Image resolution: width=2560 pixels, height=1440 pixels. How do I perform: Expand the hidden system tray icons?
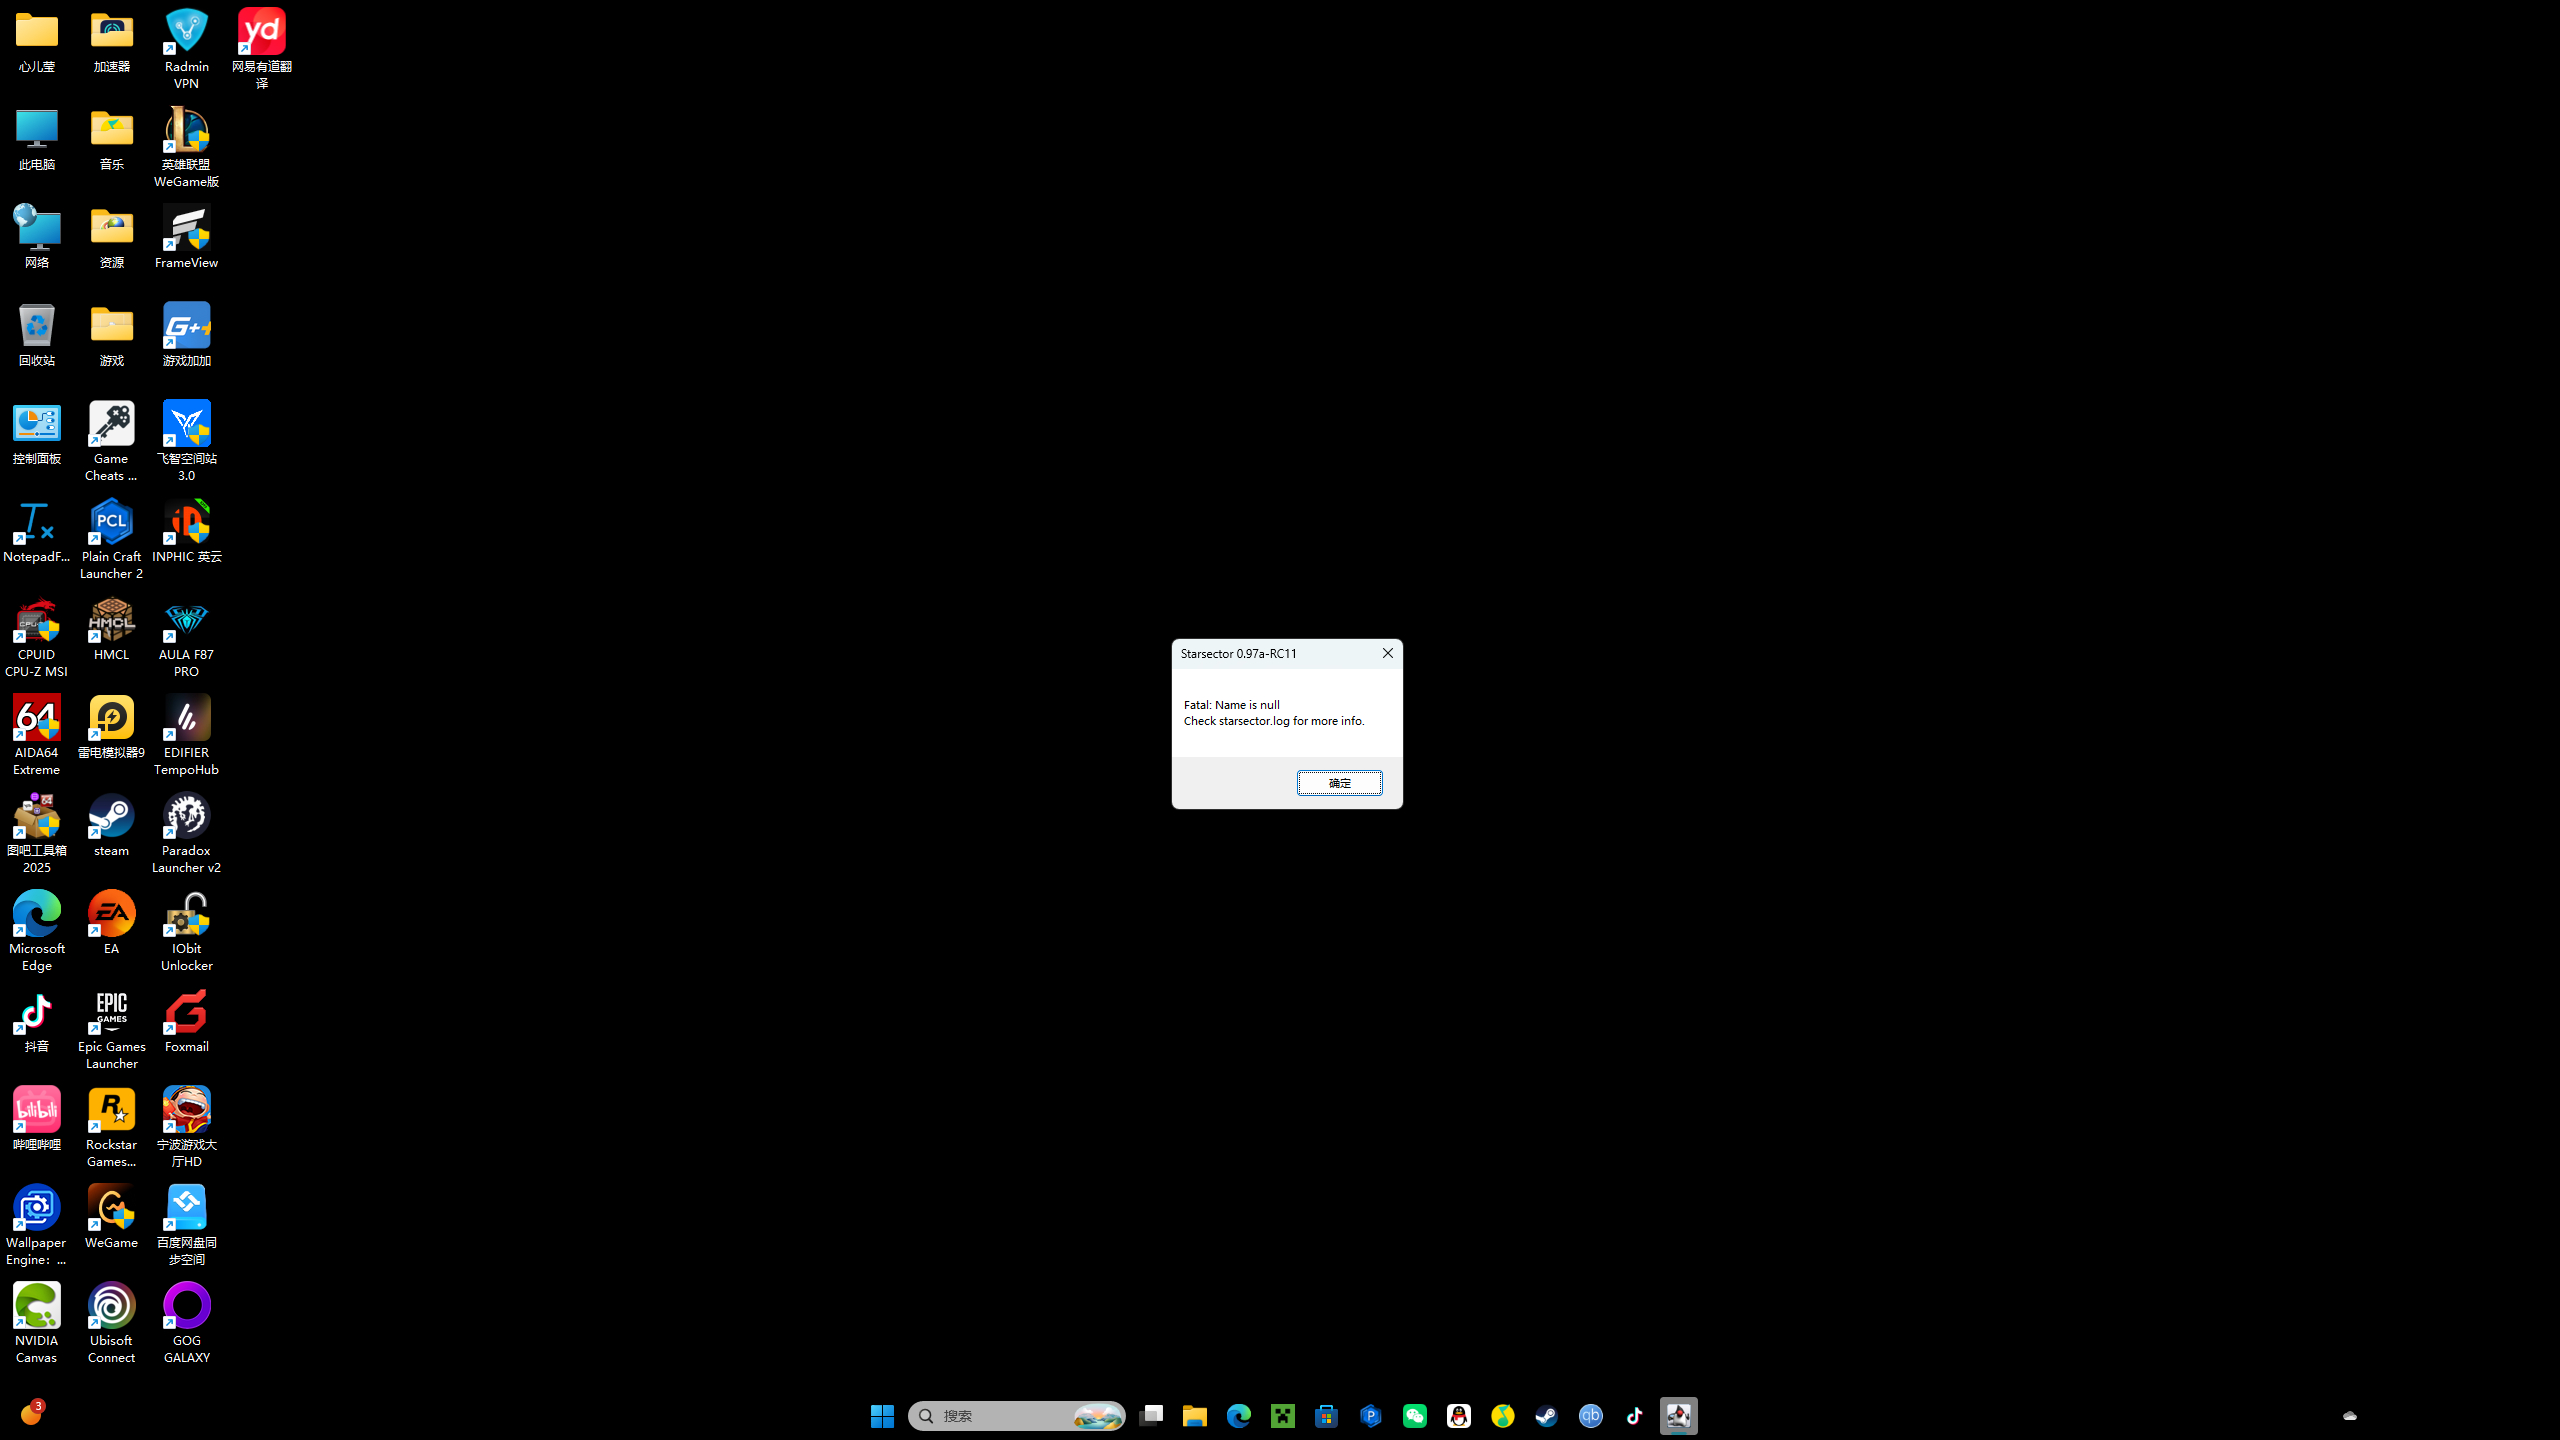2348,1415
